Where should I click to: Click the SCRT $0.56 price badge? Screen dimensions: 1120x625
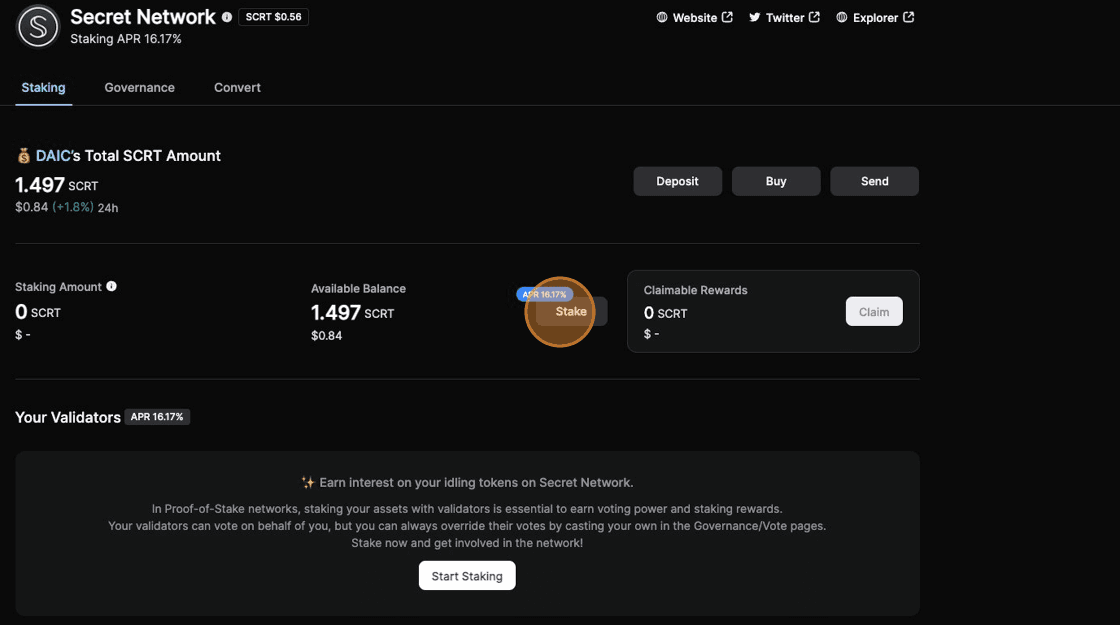pos(273,17)
